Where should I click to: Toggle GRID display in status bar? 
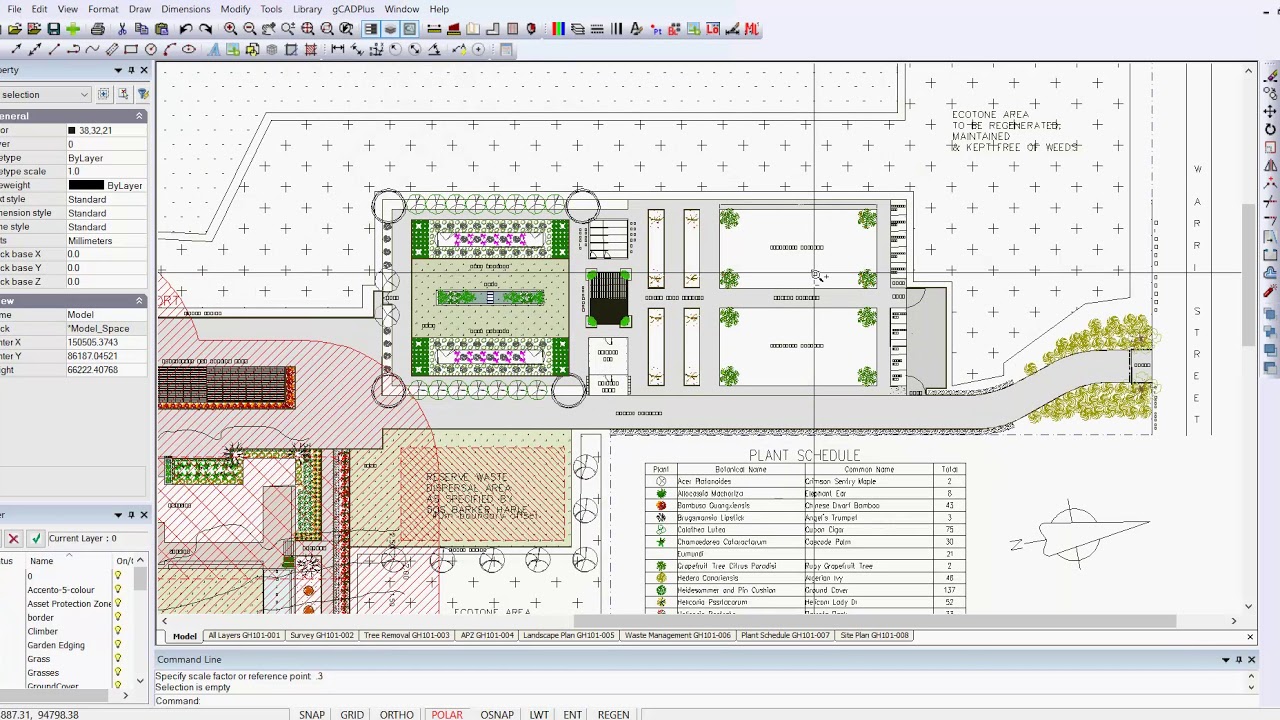352,714
